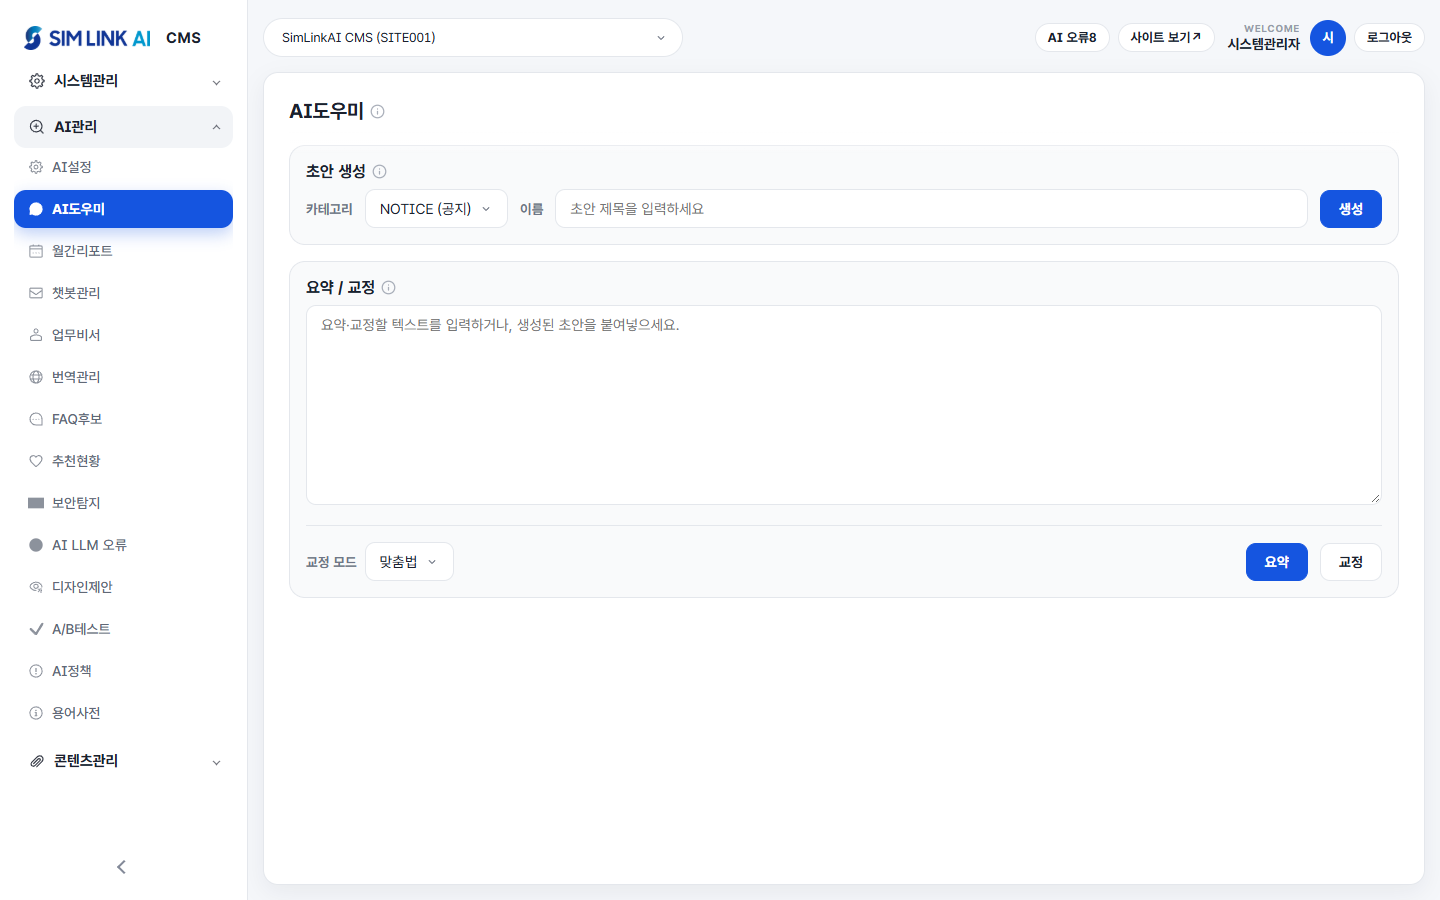Image resolution: width=1440 pixels, height=900 pixels.
Task: Click the AI정책 alert icon
Action: (36, 671)
